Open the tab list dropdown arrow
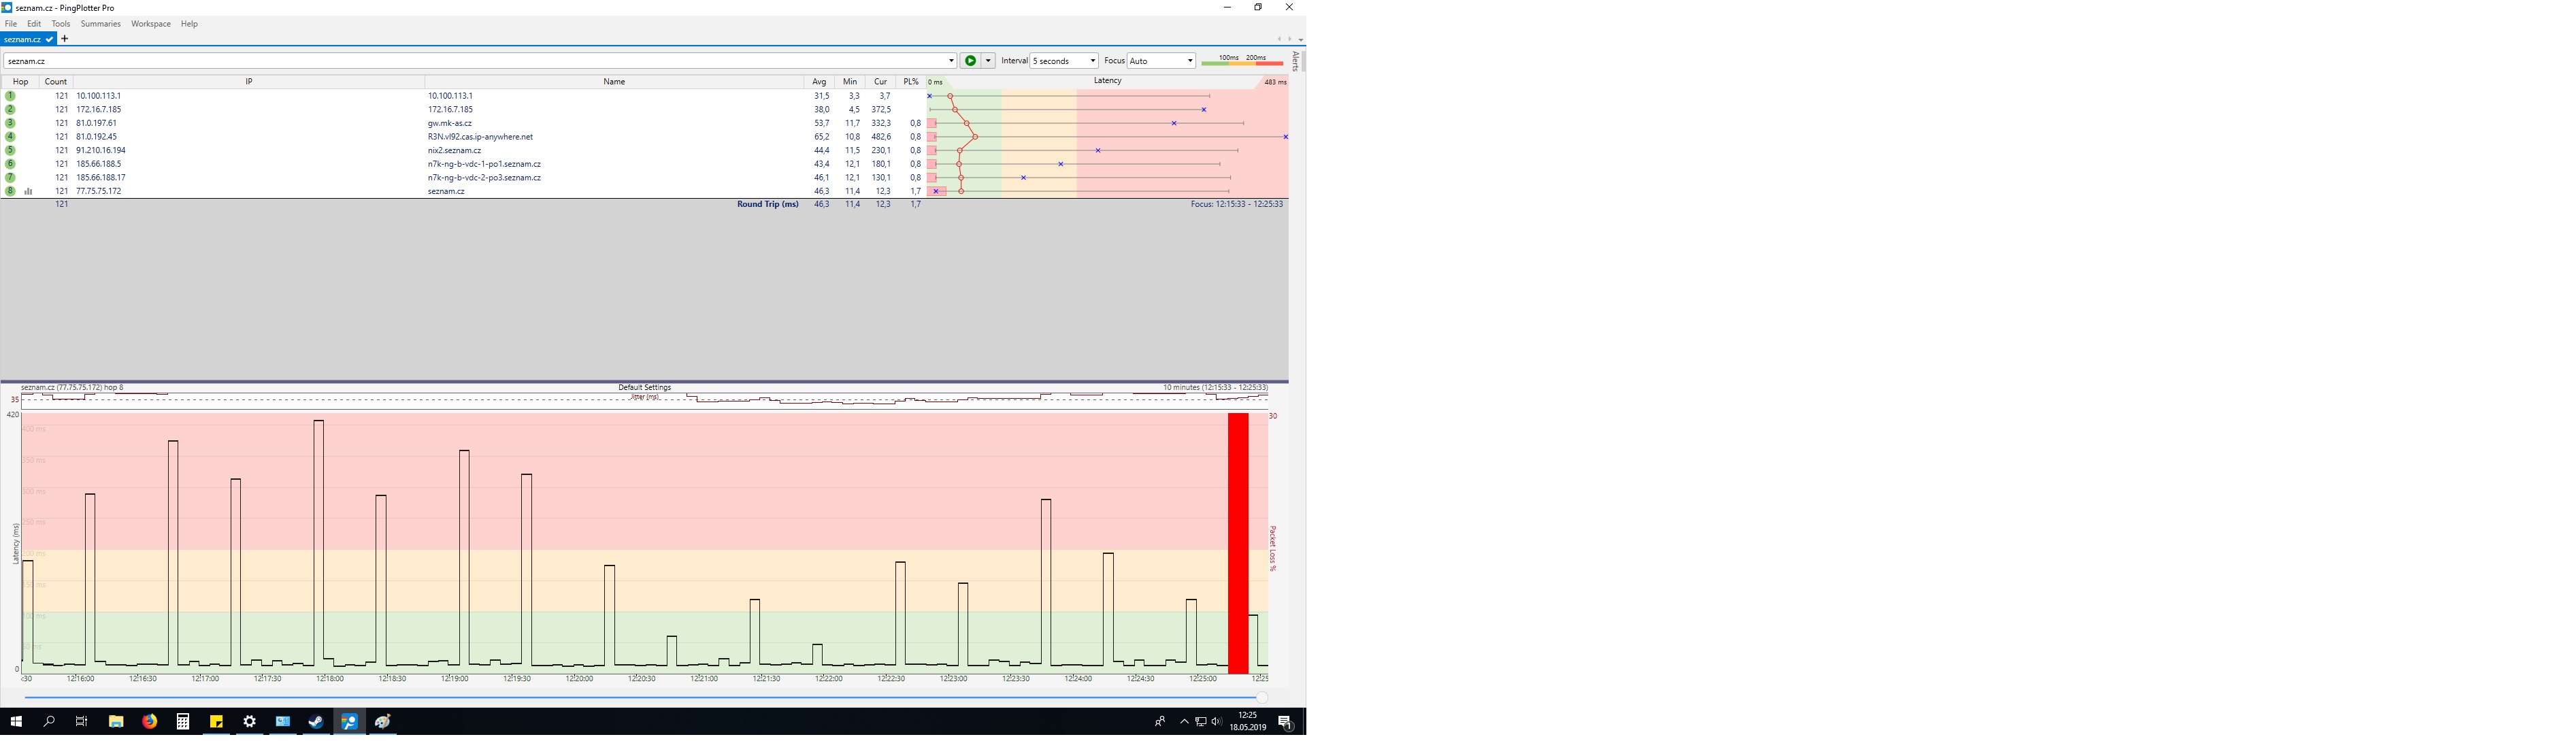 coord(1300,40)
